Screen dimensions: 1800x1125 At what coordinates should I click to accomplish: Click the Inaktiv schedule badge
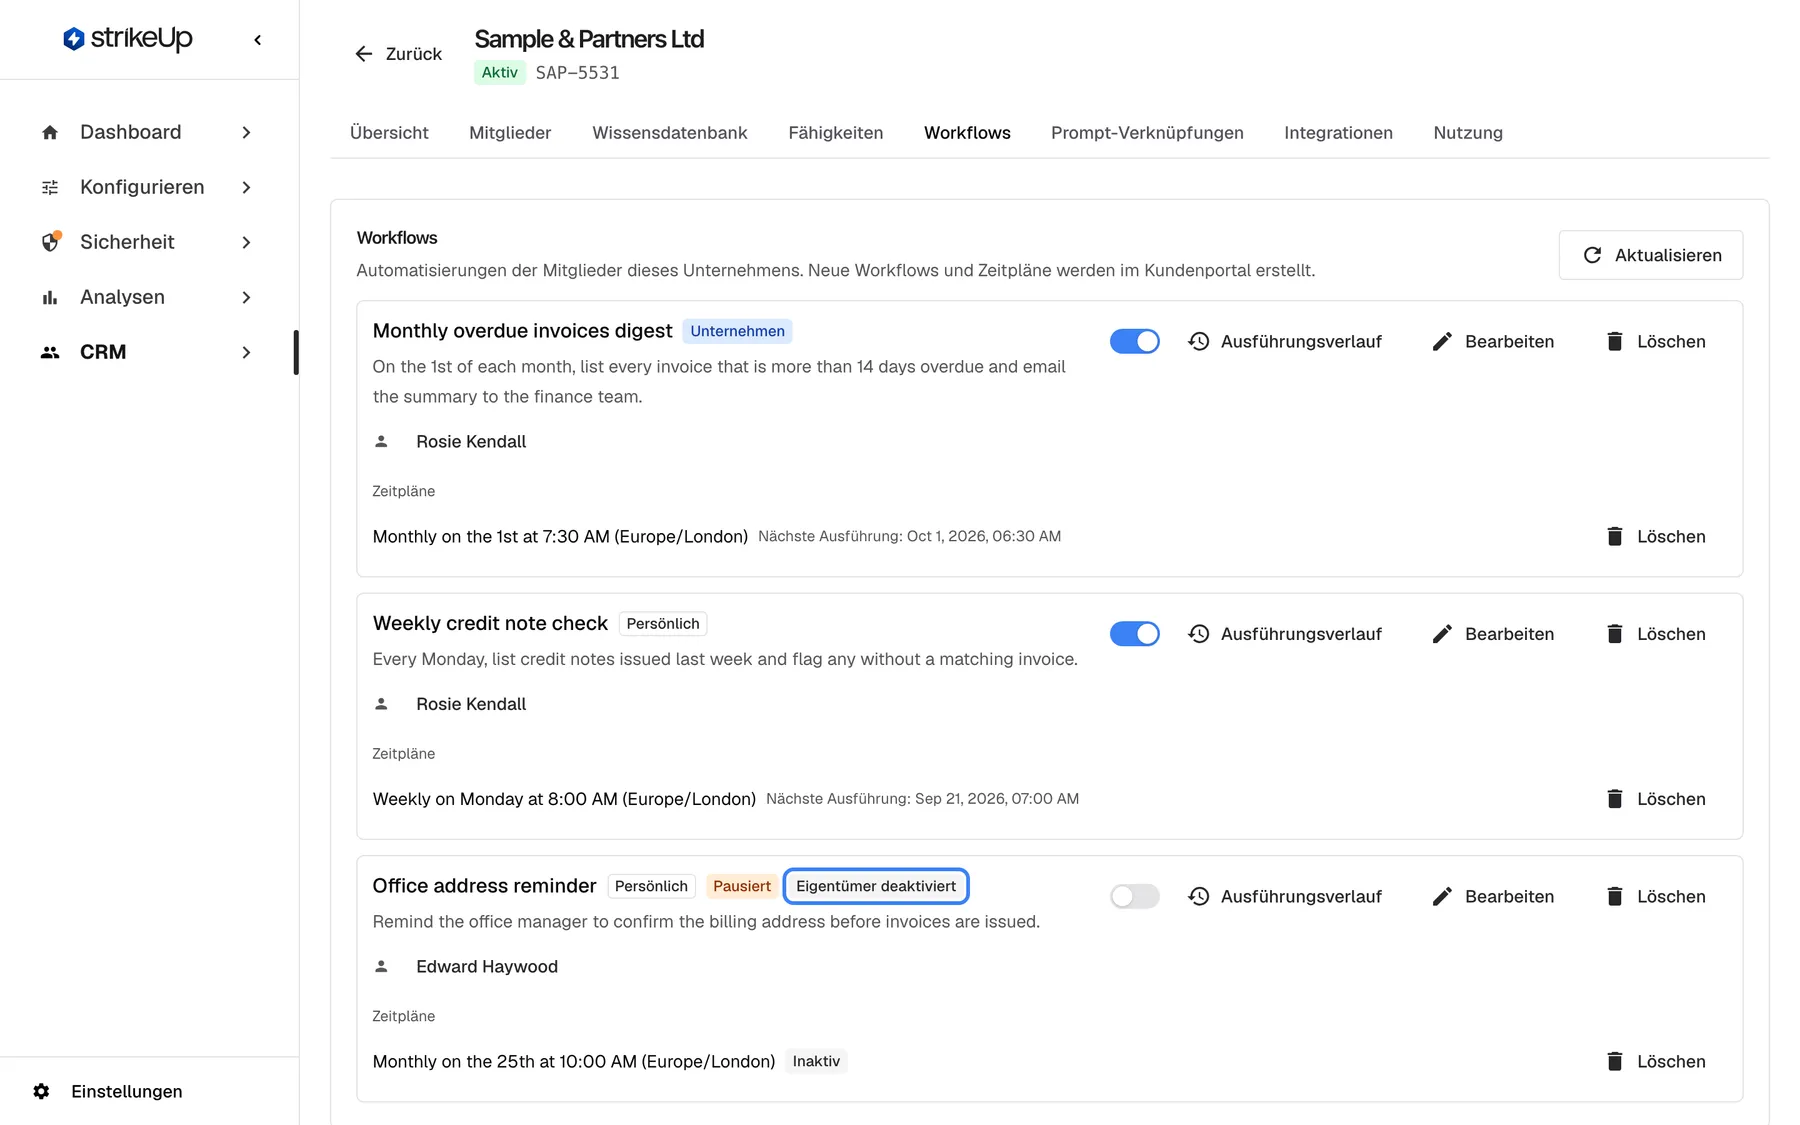[816, 1061]
